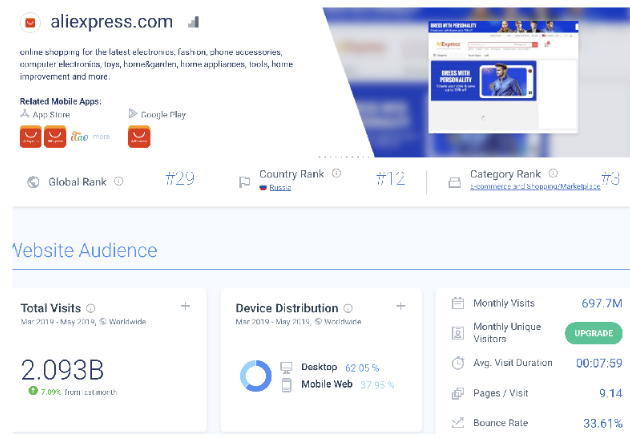
Task: Click the Mobile Web phone icon
Action: pyautogui.click(x=286, y=385)
